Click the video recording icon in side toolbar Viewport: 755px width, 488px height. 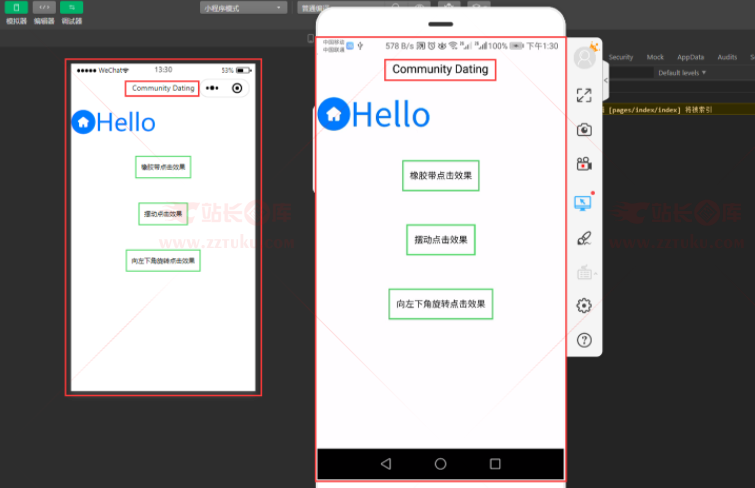(584, 165)
